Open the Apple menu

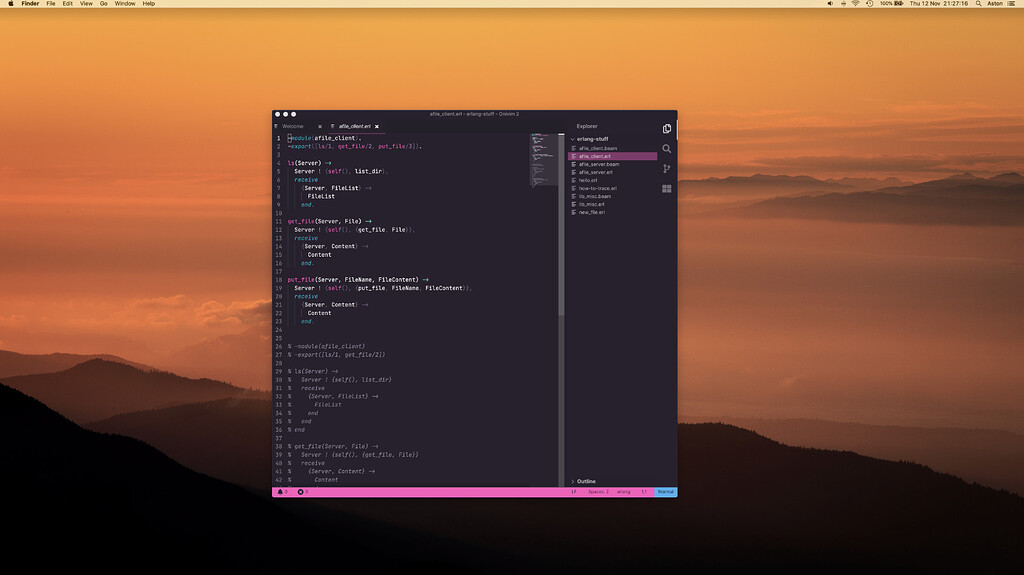click(10, 4)
